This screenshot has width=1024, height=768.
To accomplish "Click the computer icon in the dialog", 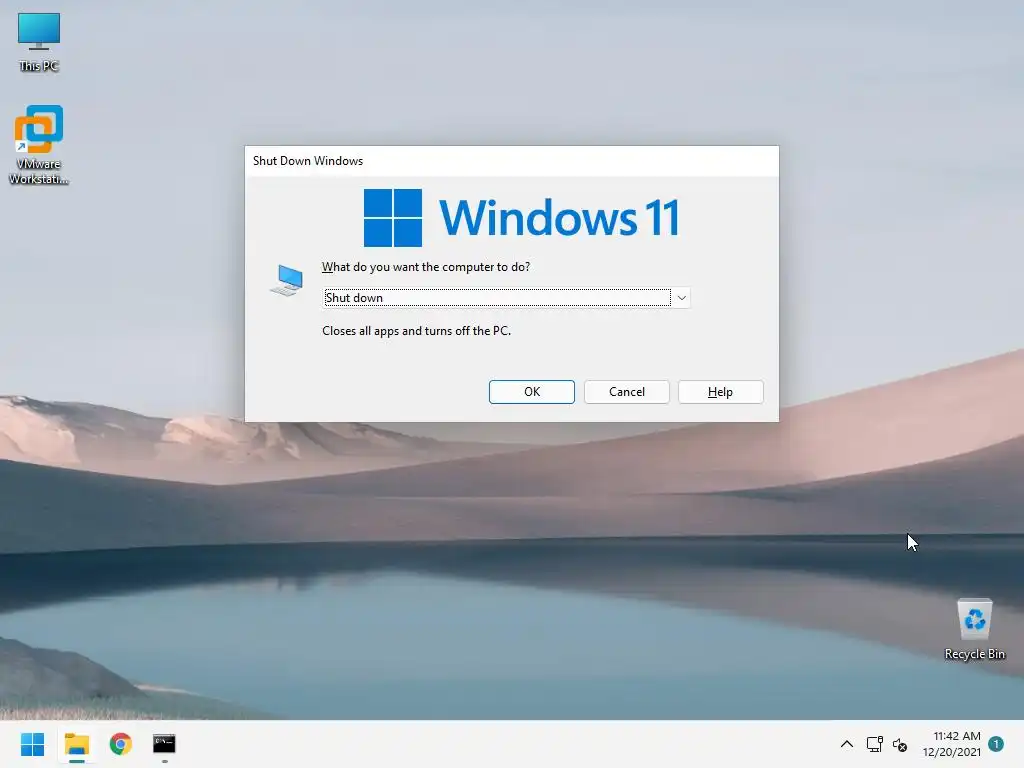I will point(287,280).
